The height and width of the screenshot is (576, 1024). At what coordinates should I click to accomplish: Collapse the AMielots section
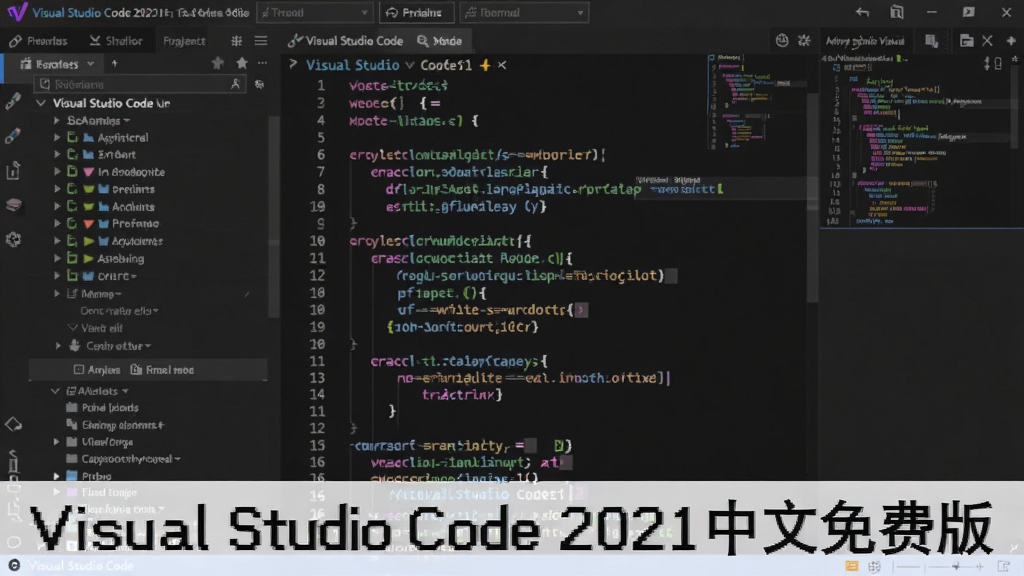click(56, 391)
